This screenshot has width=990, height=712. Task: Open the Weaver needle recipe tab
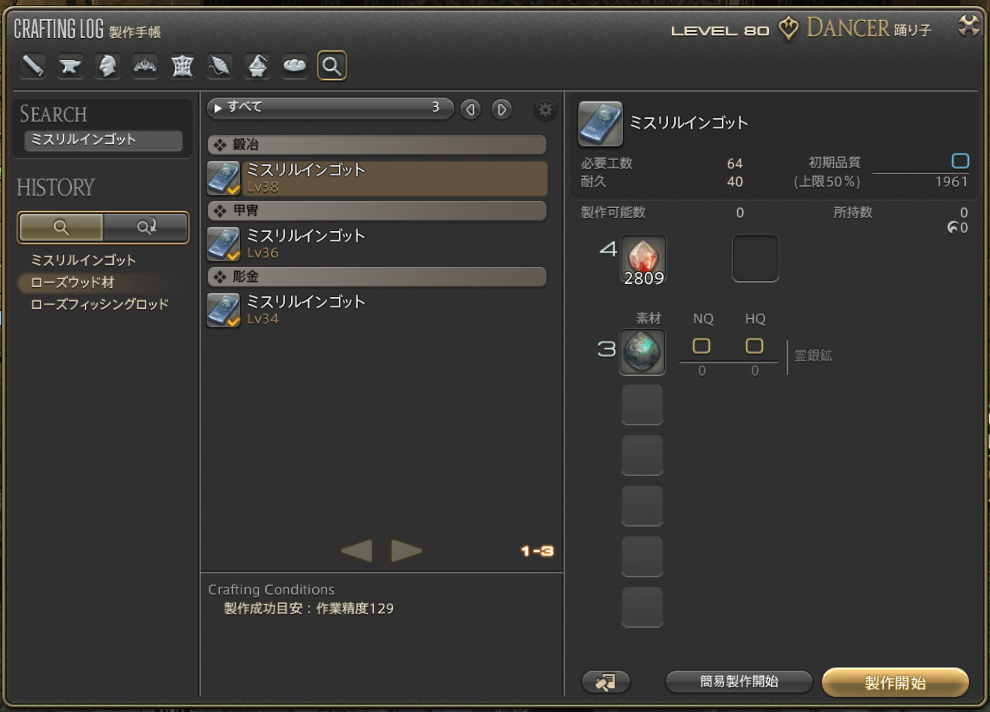pyautogui.click(x=220, y=65)
